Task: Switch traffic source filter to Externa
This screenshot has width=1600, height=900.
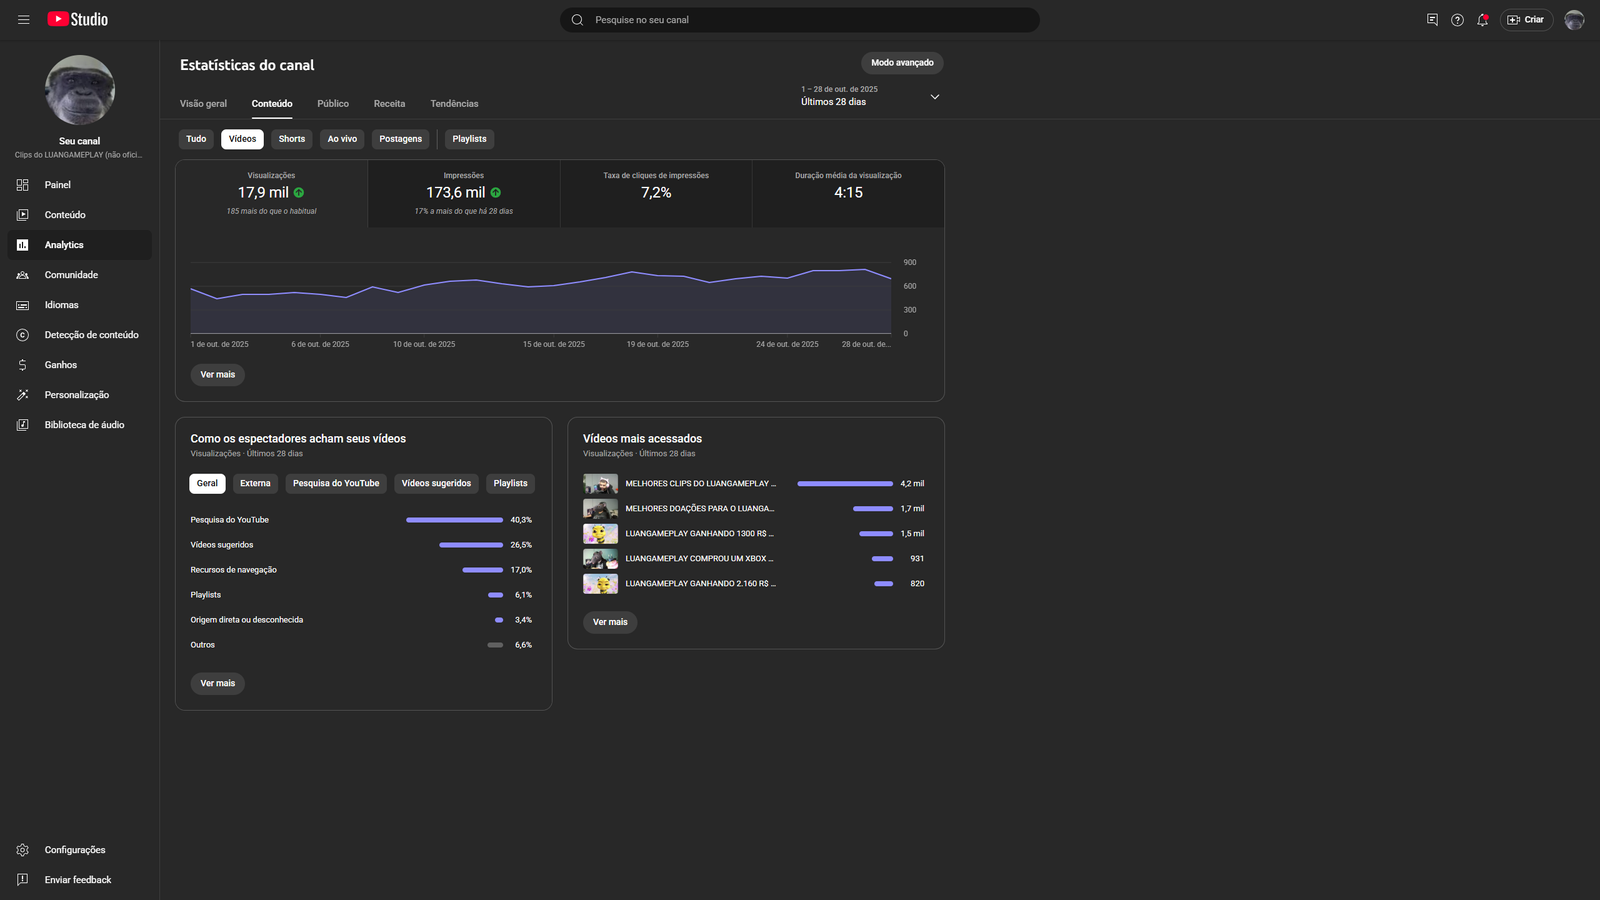Action: (255, 484)
